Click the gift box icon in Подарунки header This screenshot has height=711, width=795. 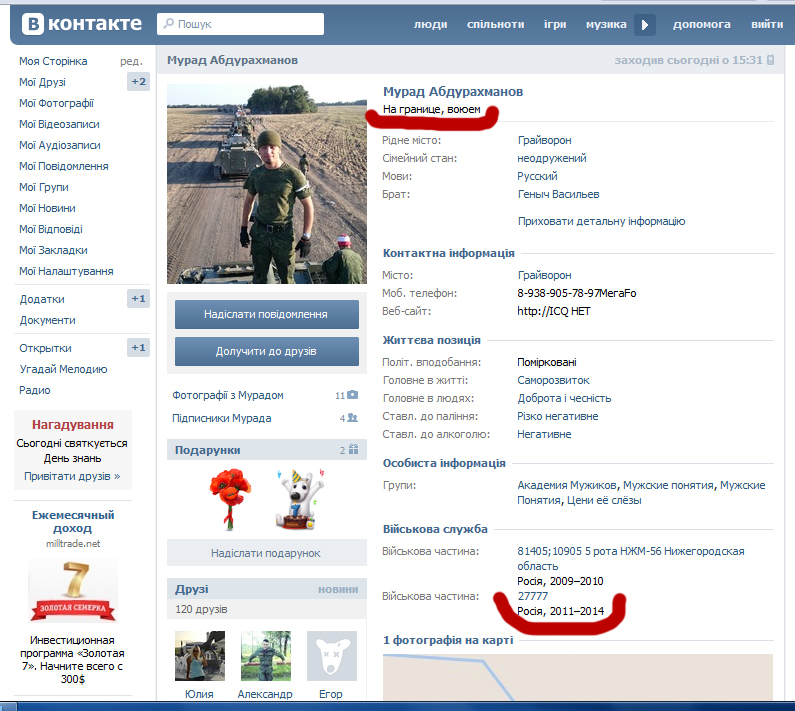[353, 450]
